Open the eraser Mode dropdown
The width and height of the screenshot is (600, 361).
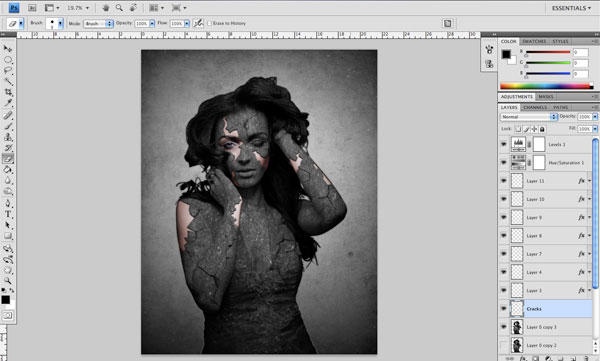click(x=98, y=24)
